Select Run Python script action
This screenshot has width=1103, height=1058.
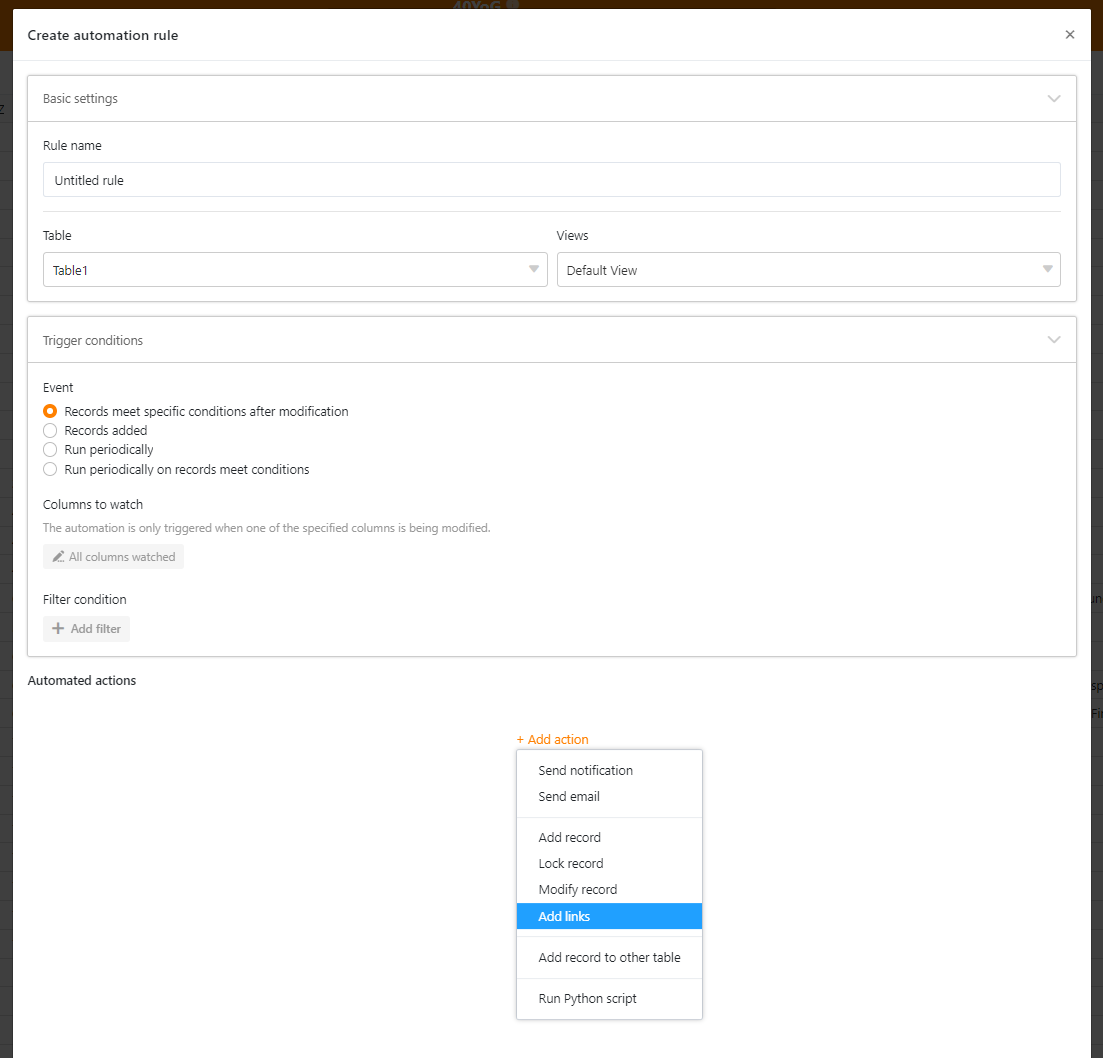(x=587, y=999)
